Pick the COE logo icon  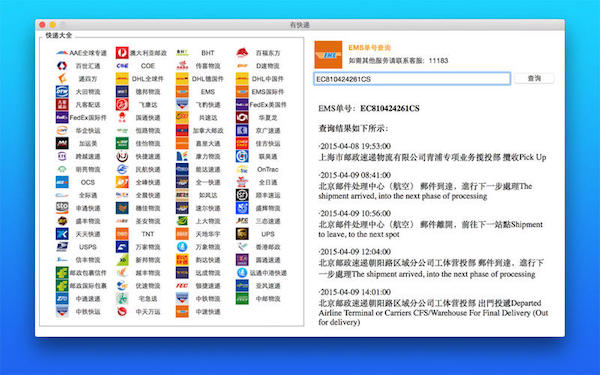(x=122, y=66)
